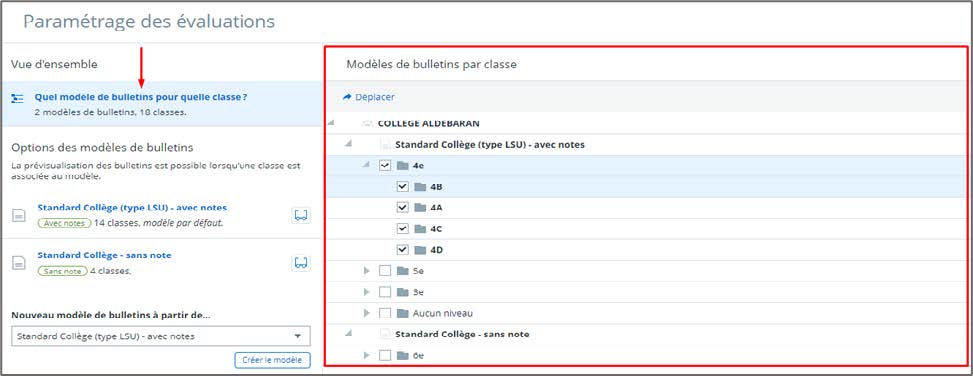Uncheck the 4A class checkbox
The width and height of the screenshot is (973, 376).
click(x=403, y=208)
